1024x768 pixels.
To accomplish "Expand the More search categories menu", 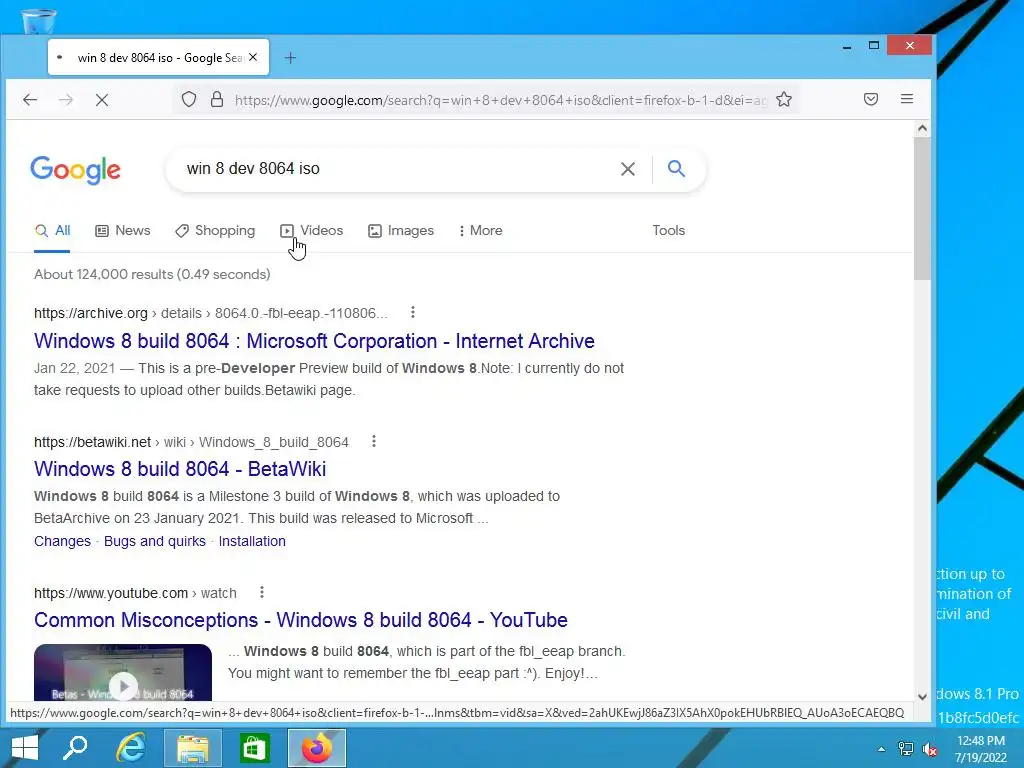I will [481, 231].
